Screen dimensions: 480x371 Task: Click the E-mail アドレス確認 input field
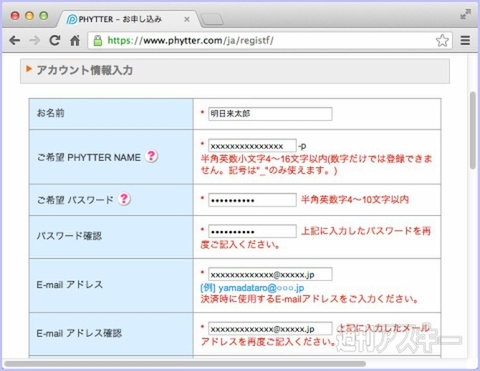(x=270, y=328)
